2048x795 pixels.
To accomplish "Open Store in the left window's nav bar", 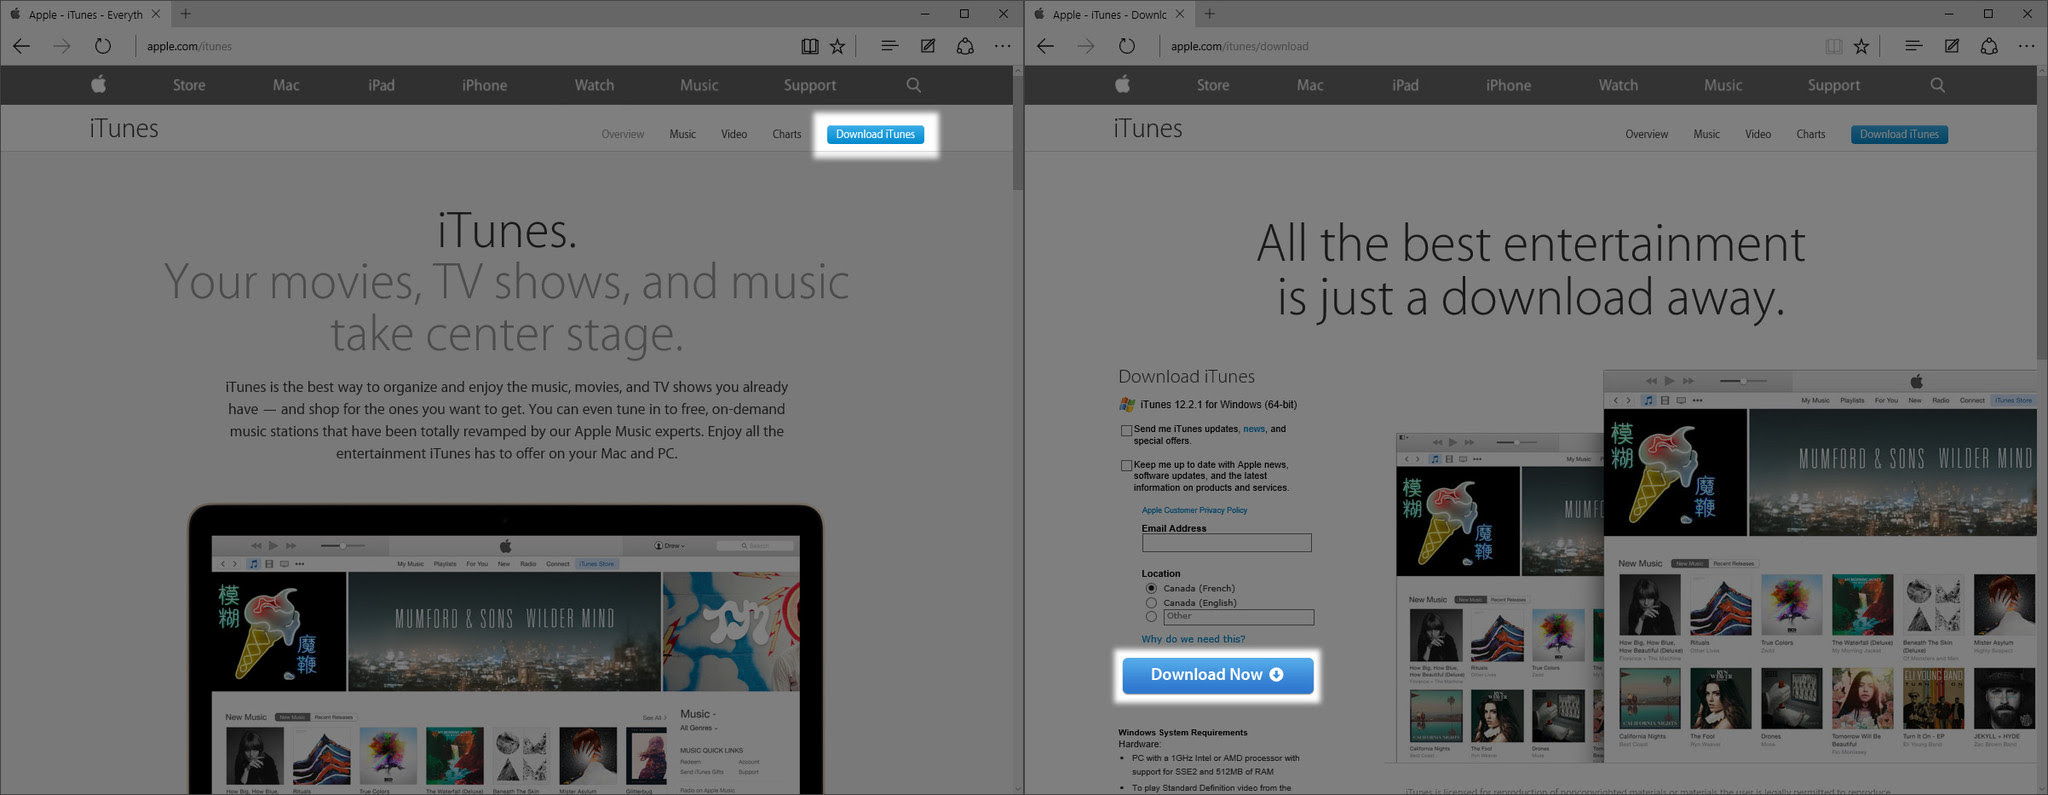I will coord(189,85).
